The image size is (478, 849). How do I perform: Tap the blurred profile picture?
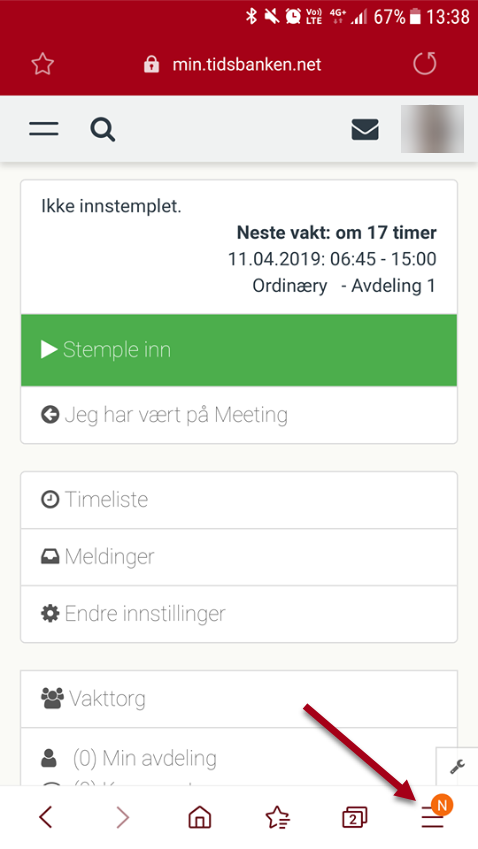[432, 129]
